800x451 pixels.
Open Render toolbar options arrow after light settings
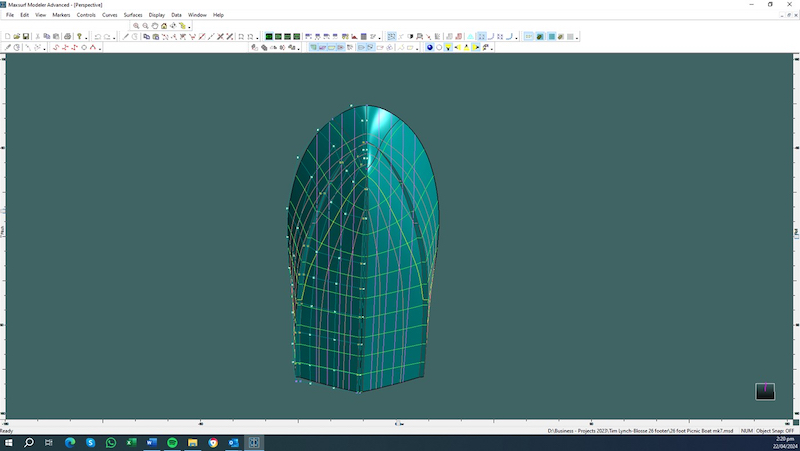tap(491, 48)
